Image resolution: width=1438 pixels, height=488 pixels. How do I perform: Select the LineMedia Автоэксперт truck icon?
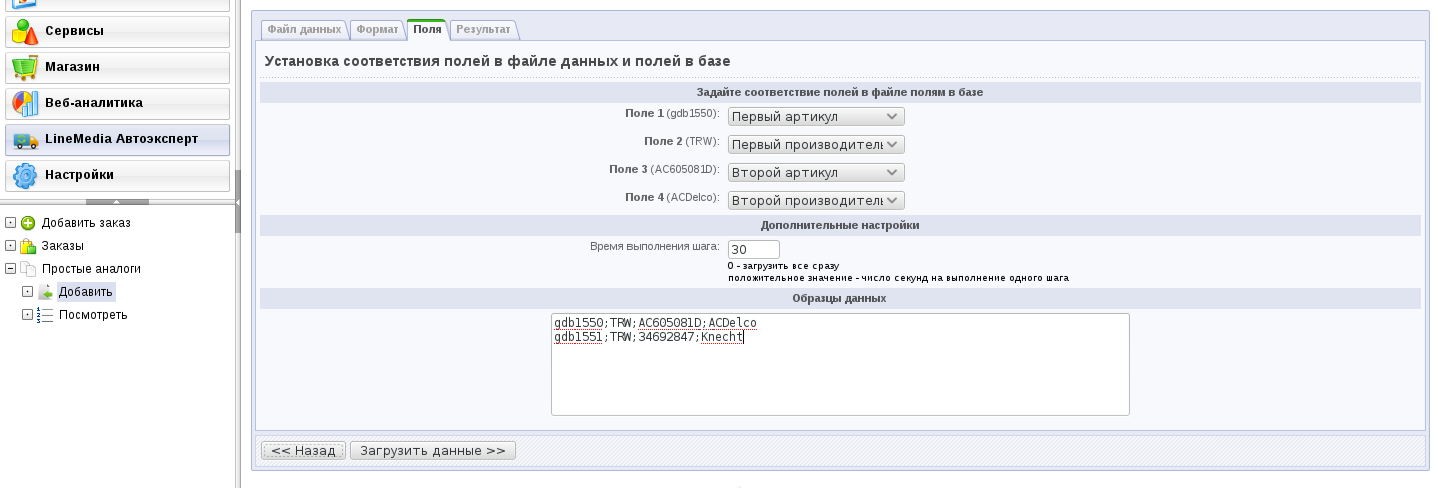point(24,139)
